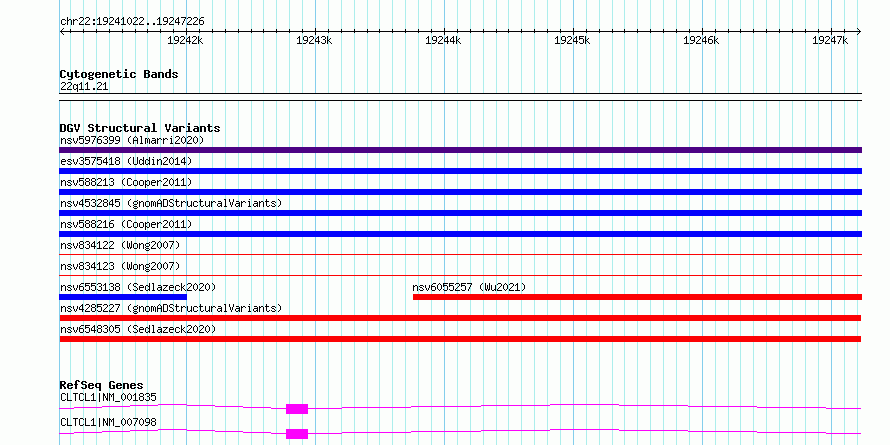Open the Cytogenetic Bands track heading

119,74
